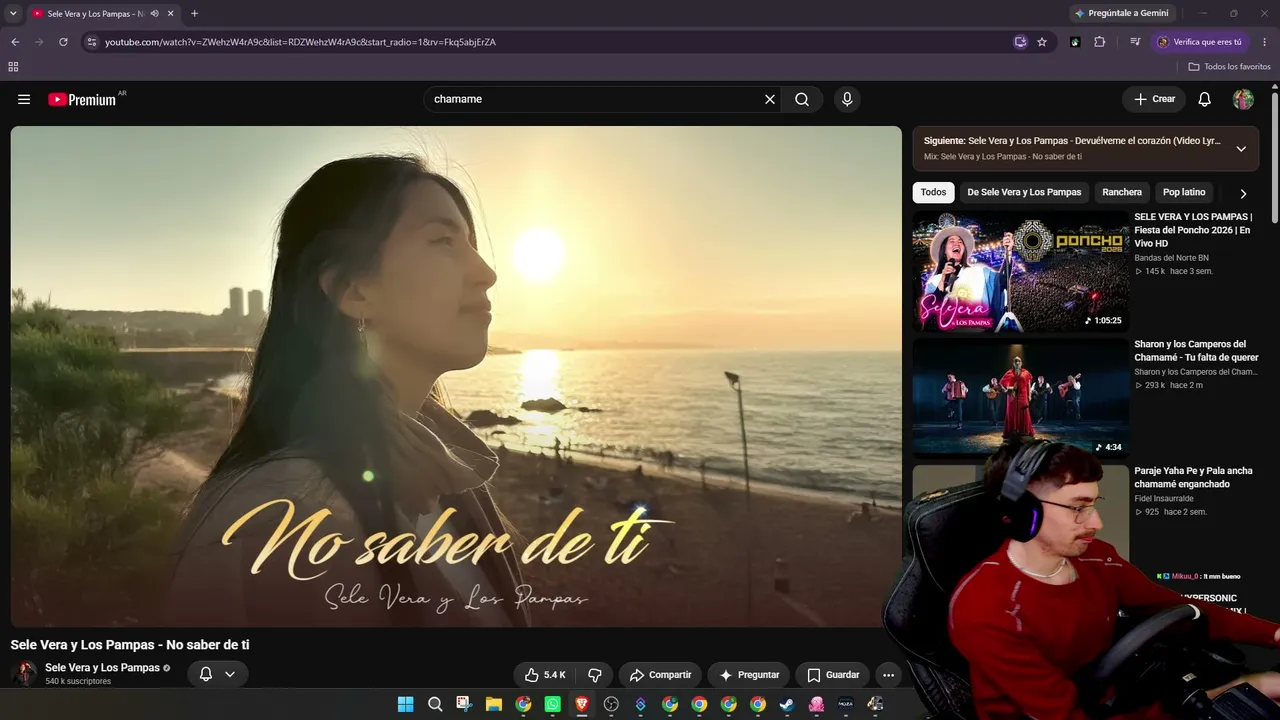Open Sele Vera y Los Pampas channel avatar

[x=24, y=673]
